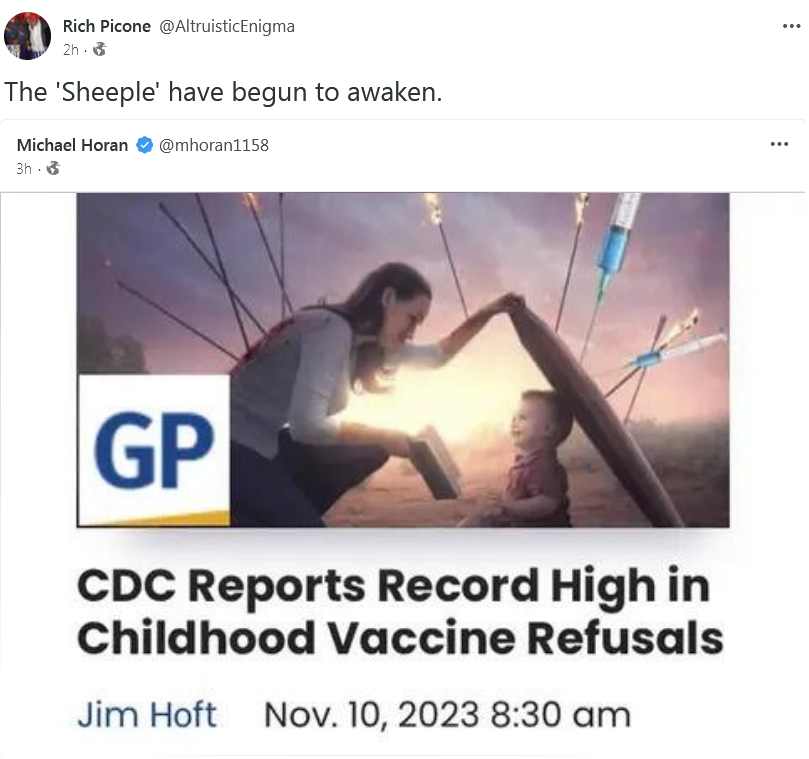
Task: Click the 2h timestamp on post
Action: 71,50
